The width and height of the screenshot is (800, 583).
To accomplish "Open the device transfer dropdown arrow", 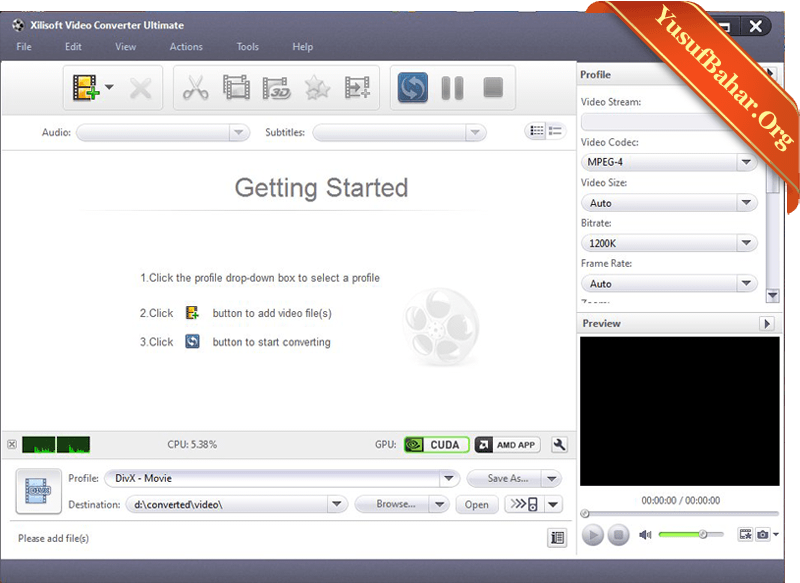I will click(x=553, y=504).
